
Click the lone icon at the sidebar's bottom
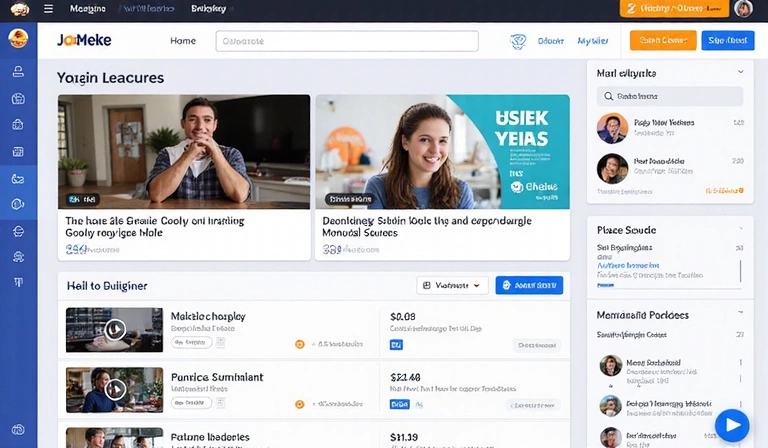click(18, 430)
